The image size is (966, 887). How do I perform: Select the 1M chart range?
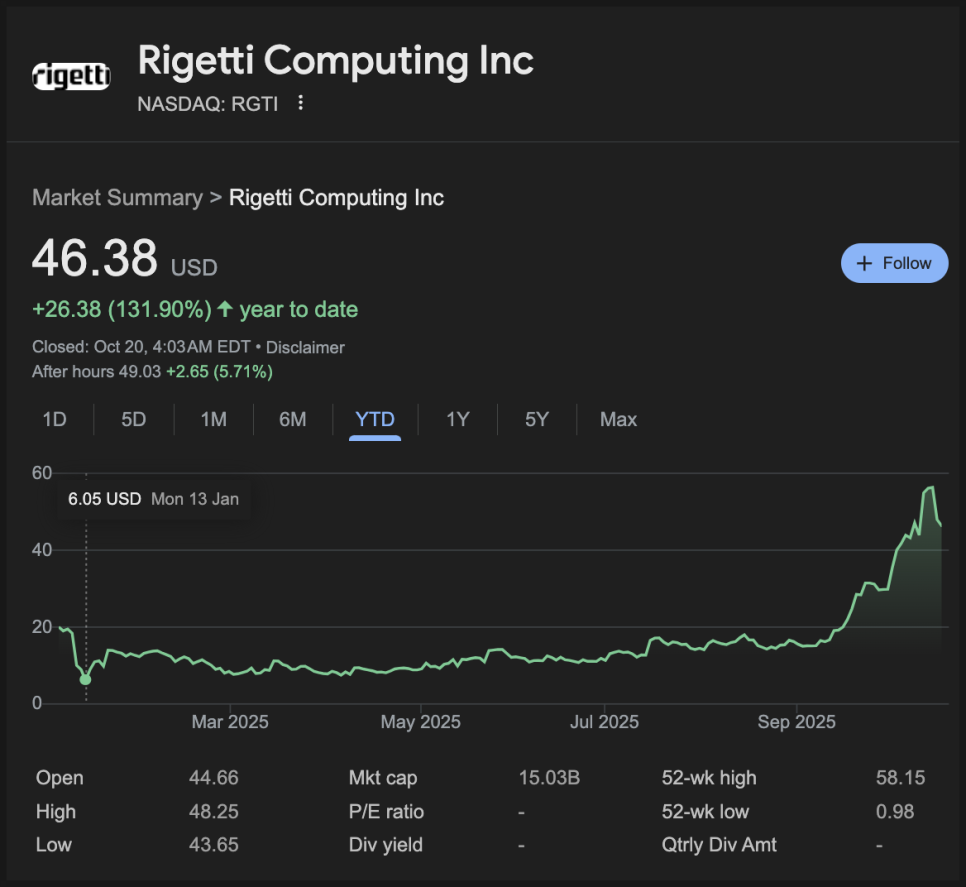pos(213,419)
